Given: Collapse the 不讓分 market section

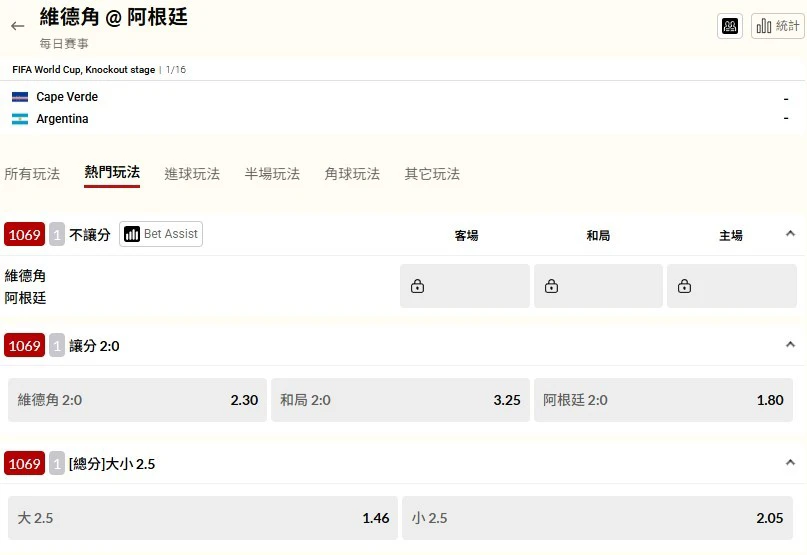Looking at the screenshot, I should click(x=790, y=234).
